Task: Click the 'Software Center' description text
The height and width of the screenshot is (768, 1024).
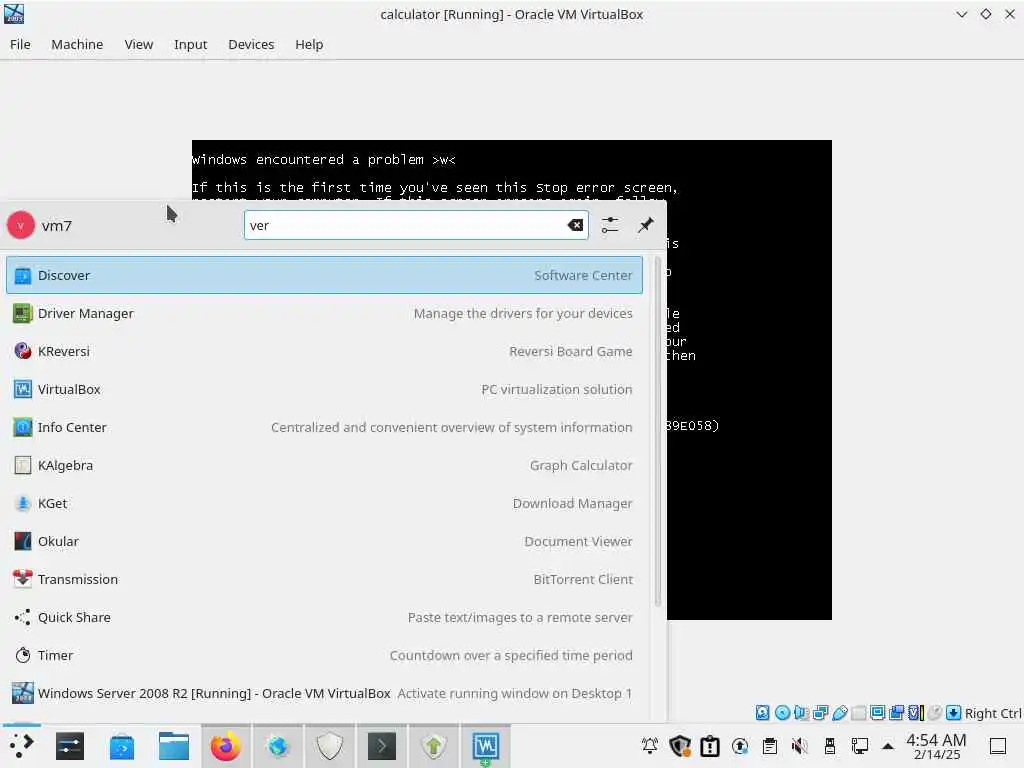Action: pyautogui.click(x=583, y=275)
